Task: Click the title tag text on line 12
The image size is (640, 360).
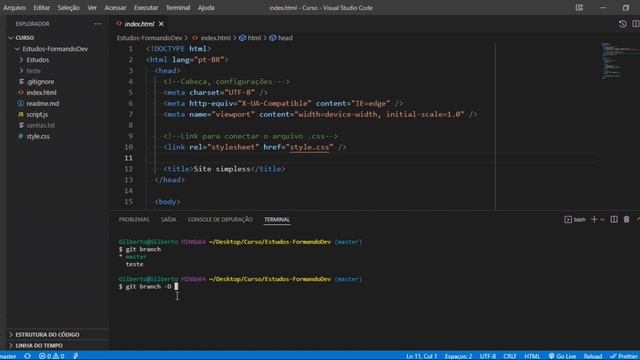Action: [224, 169]
